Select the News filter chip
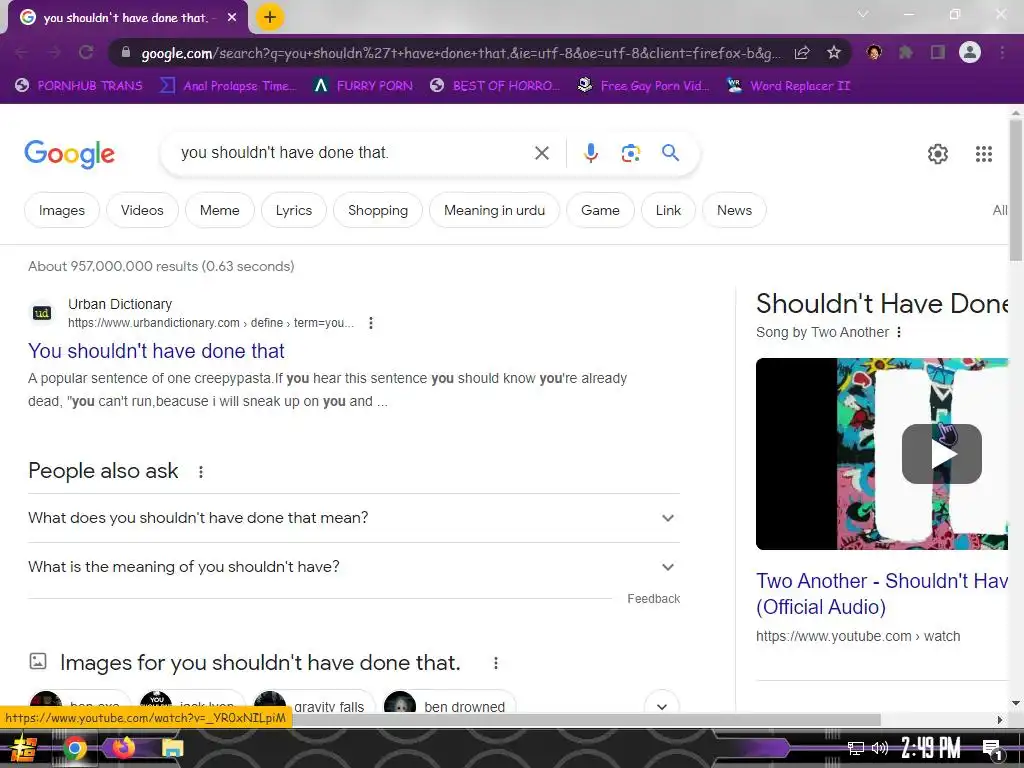1024x768 pixels. (734, 210)
